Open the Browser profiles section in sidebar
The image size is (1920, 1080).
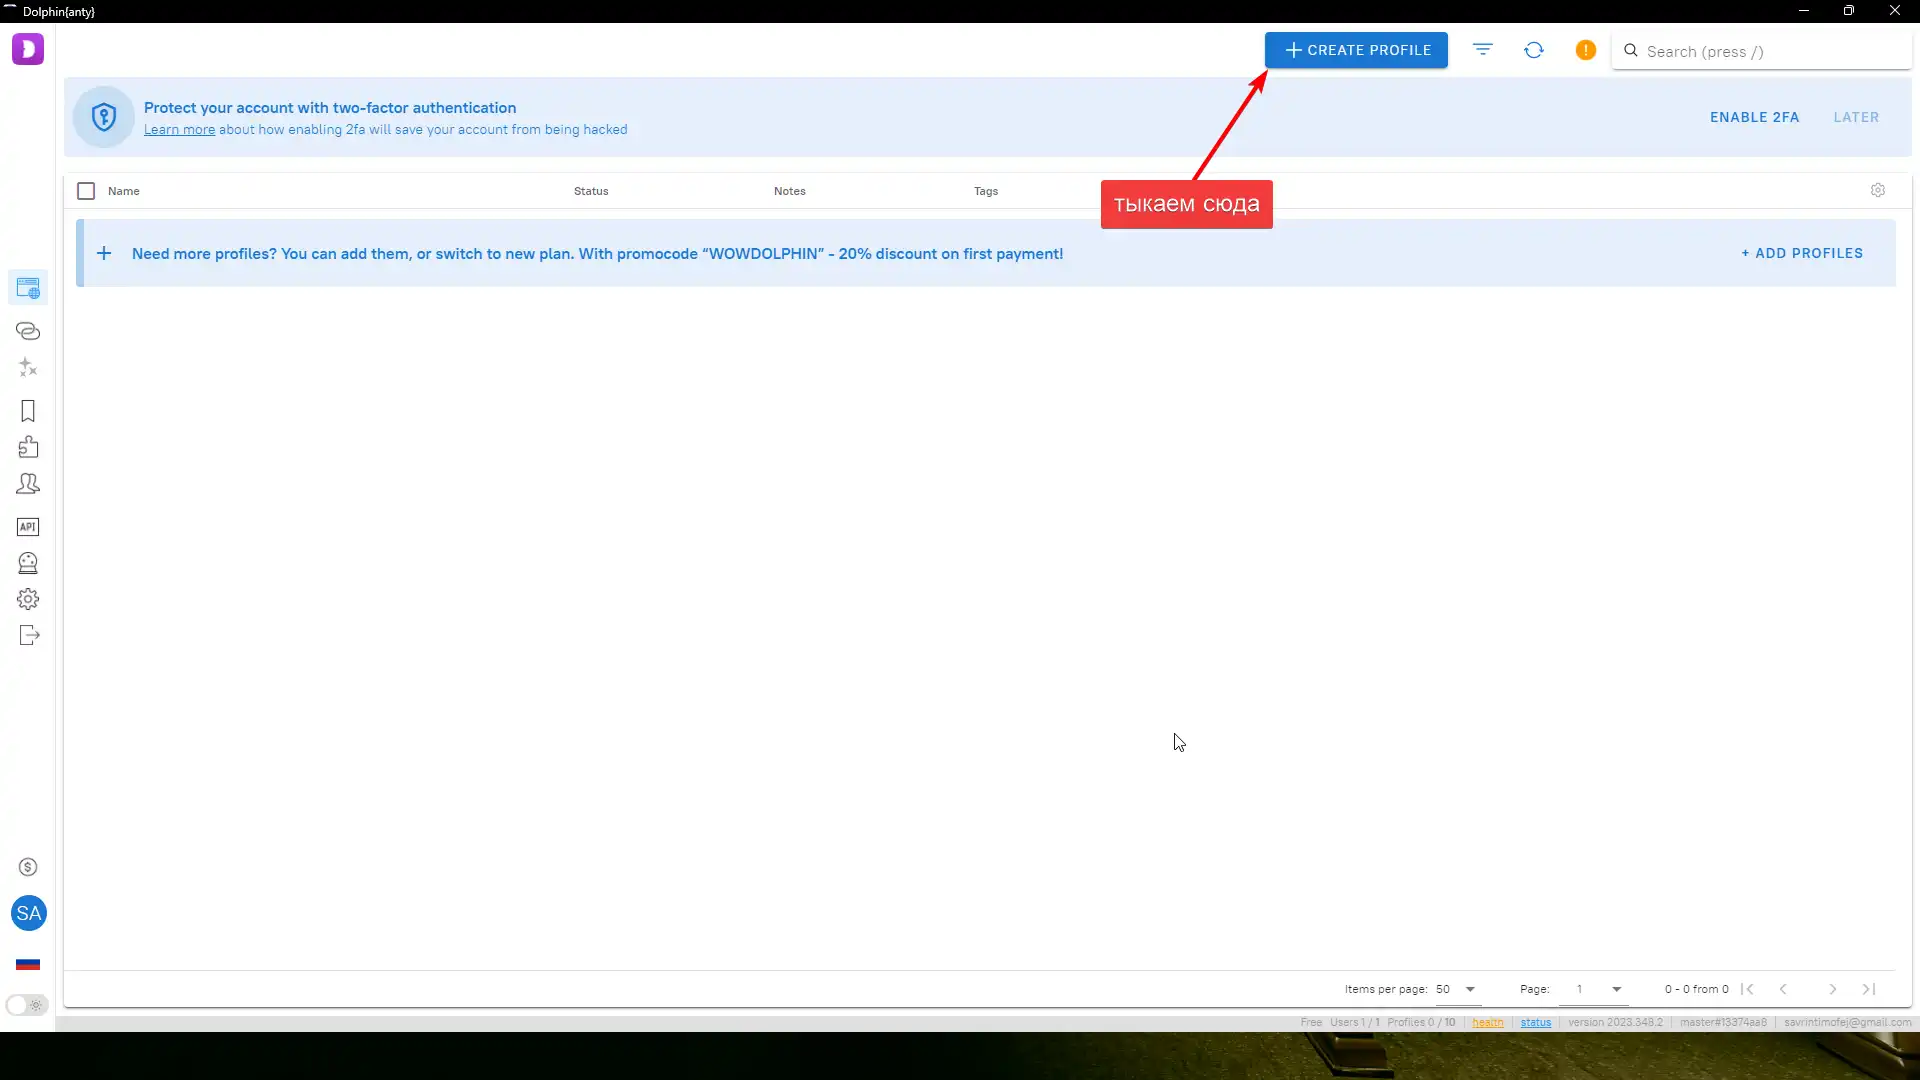28,288
